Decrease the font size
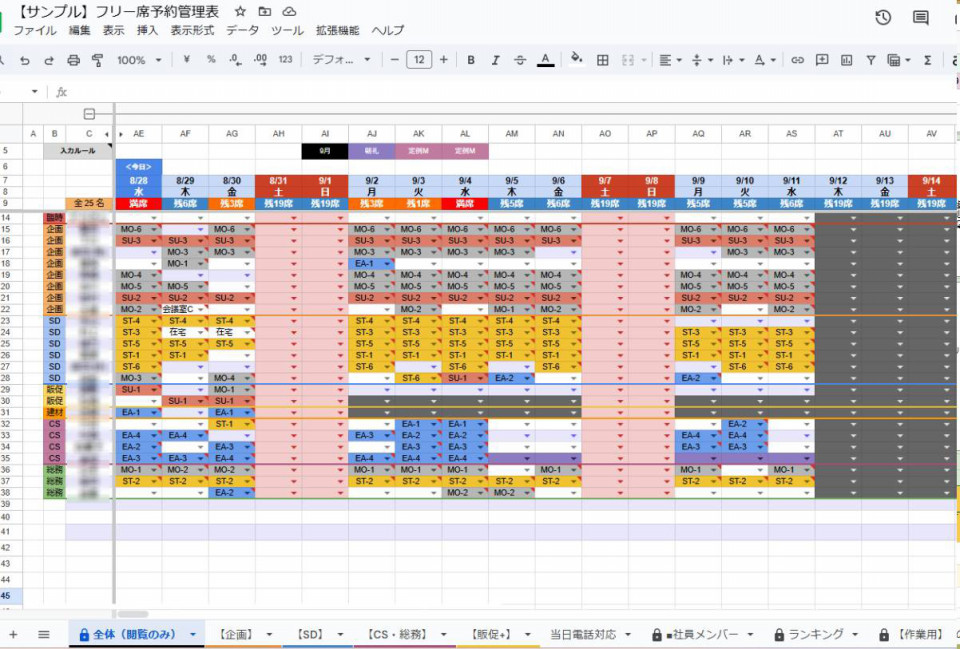 [x=395, y=60]
